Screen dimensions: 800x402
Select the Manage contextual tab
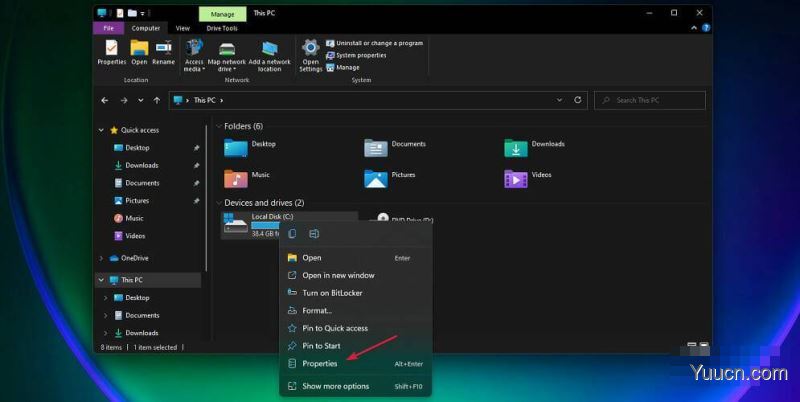[222, 14]
